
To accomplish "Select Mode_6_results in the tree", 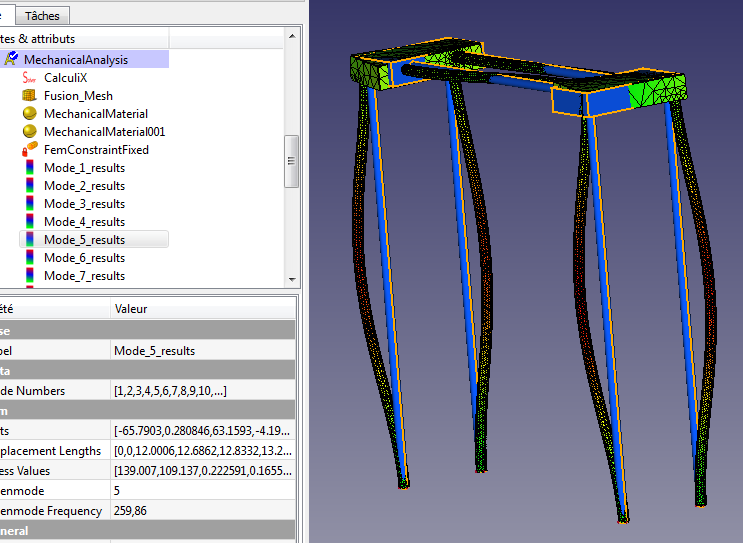I will point(84,258).
